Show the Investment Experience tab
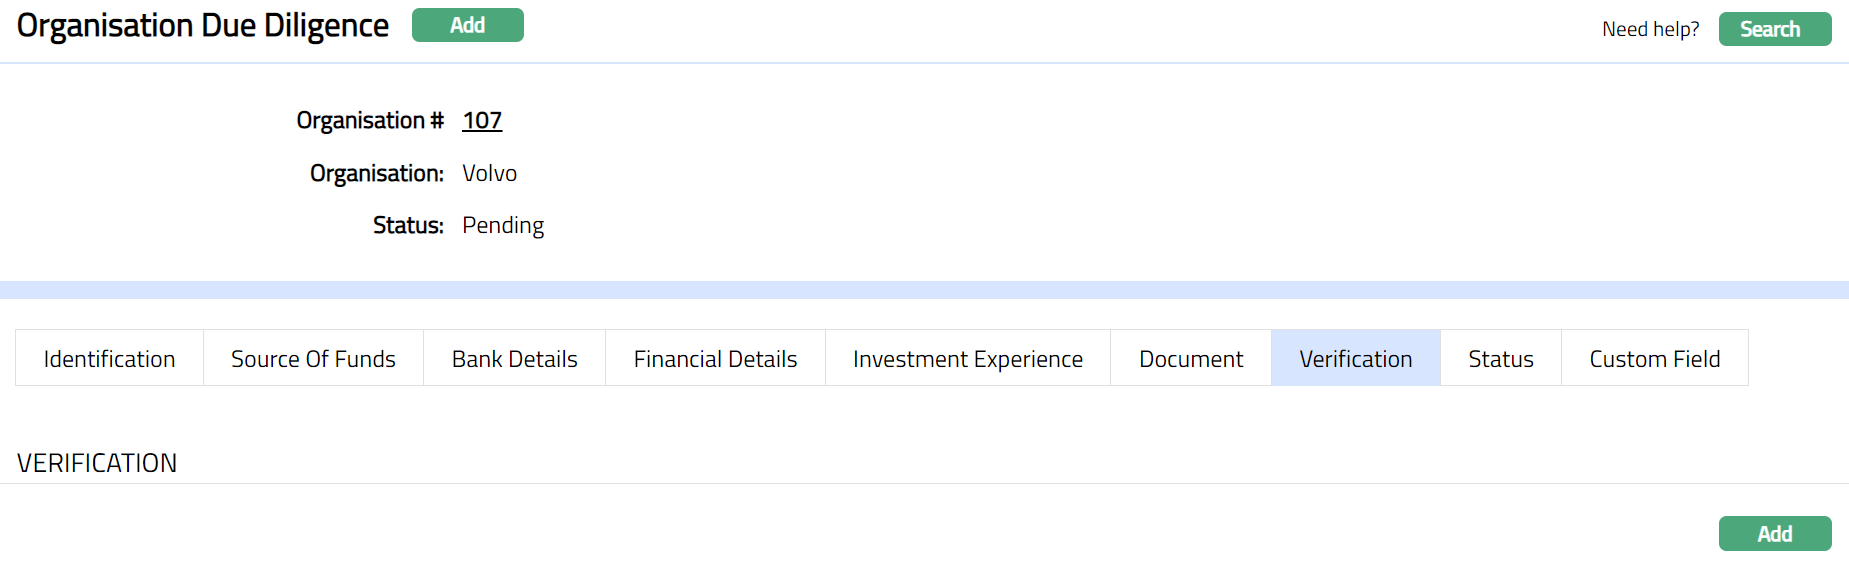The width and height of the screenshot is (1849, 563). (x=967, y=358)
